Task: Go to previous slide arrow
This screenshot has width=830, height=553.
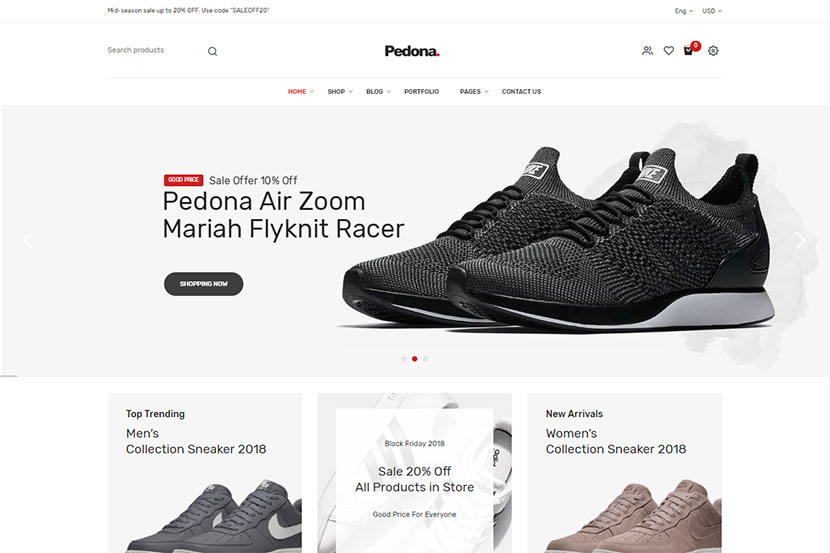Action: [29, 241]
